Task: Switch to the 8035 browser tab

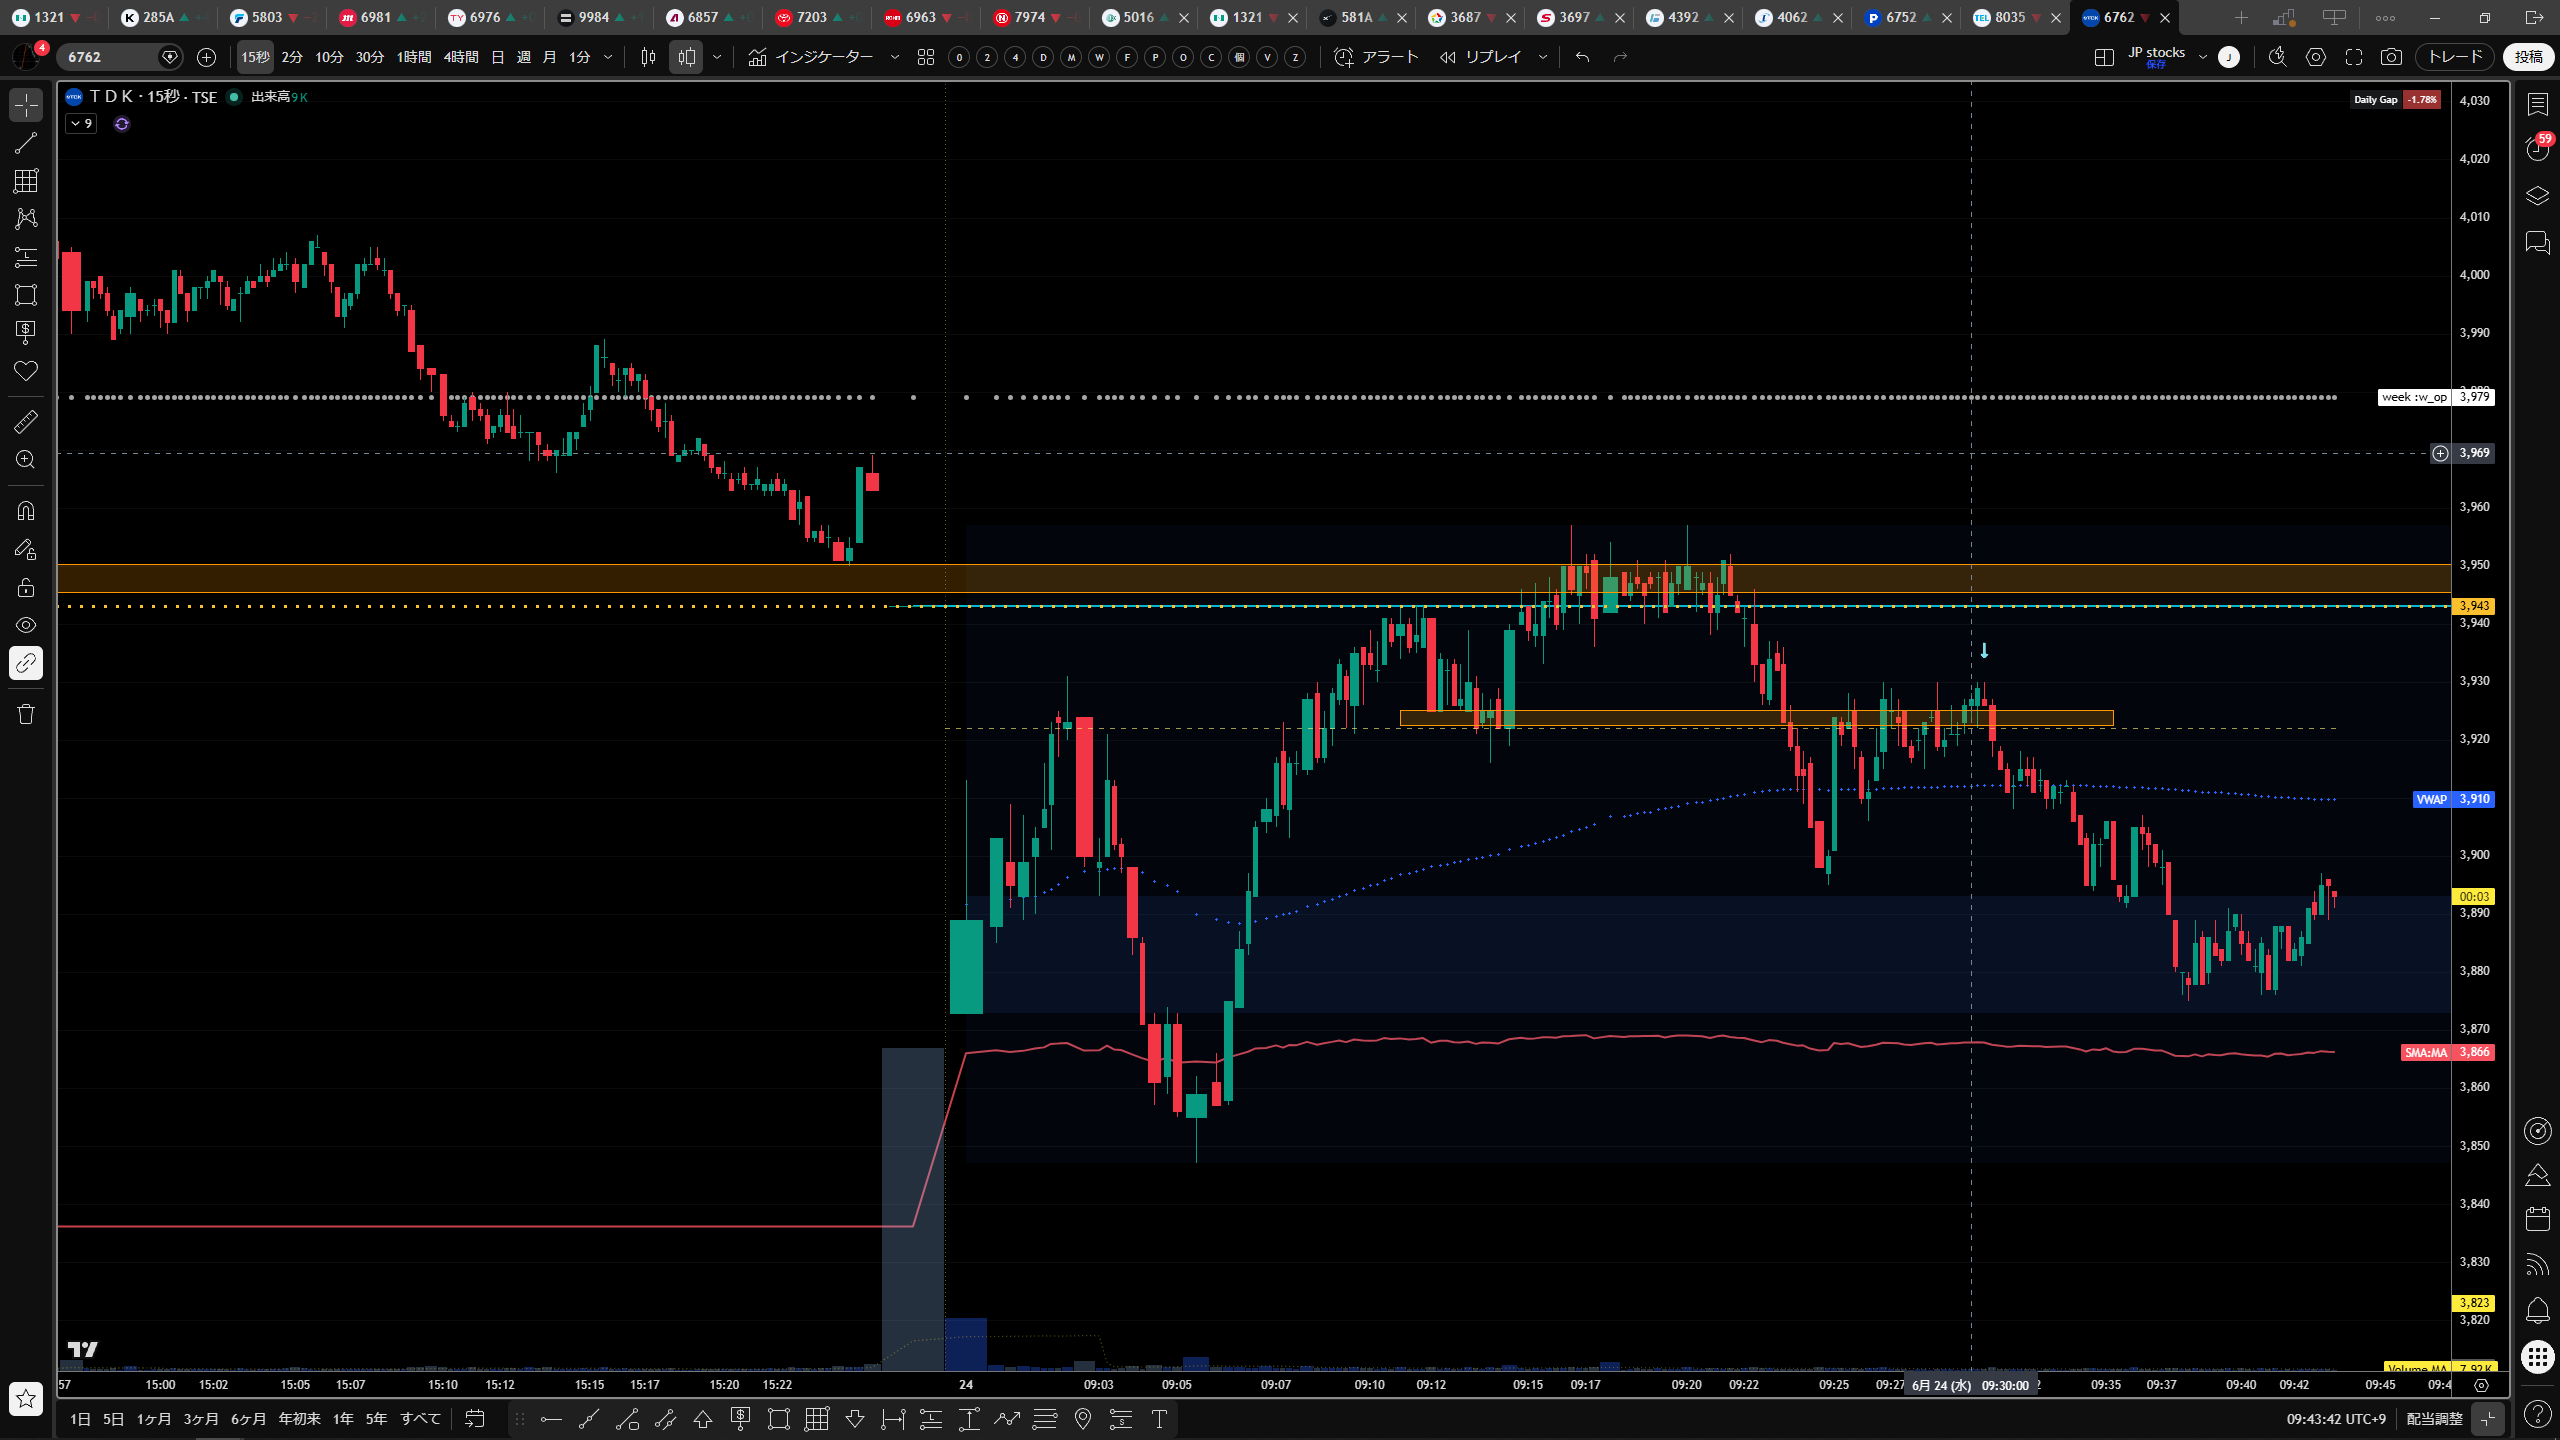Action: [x=2010, y=17]
